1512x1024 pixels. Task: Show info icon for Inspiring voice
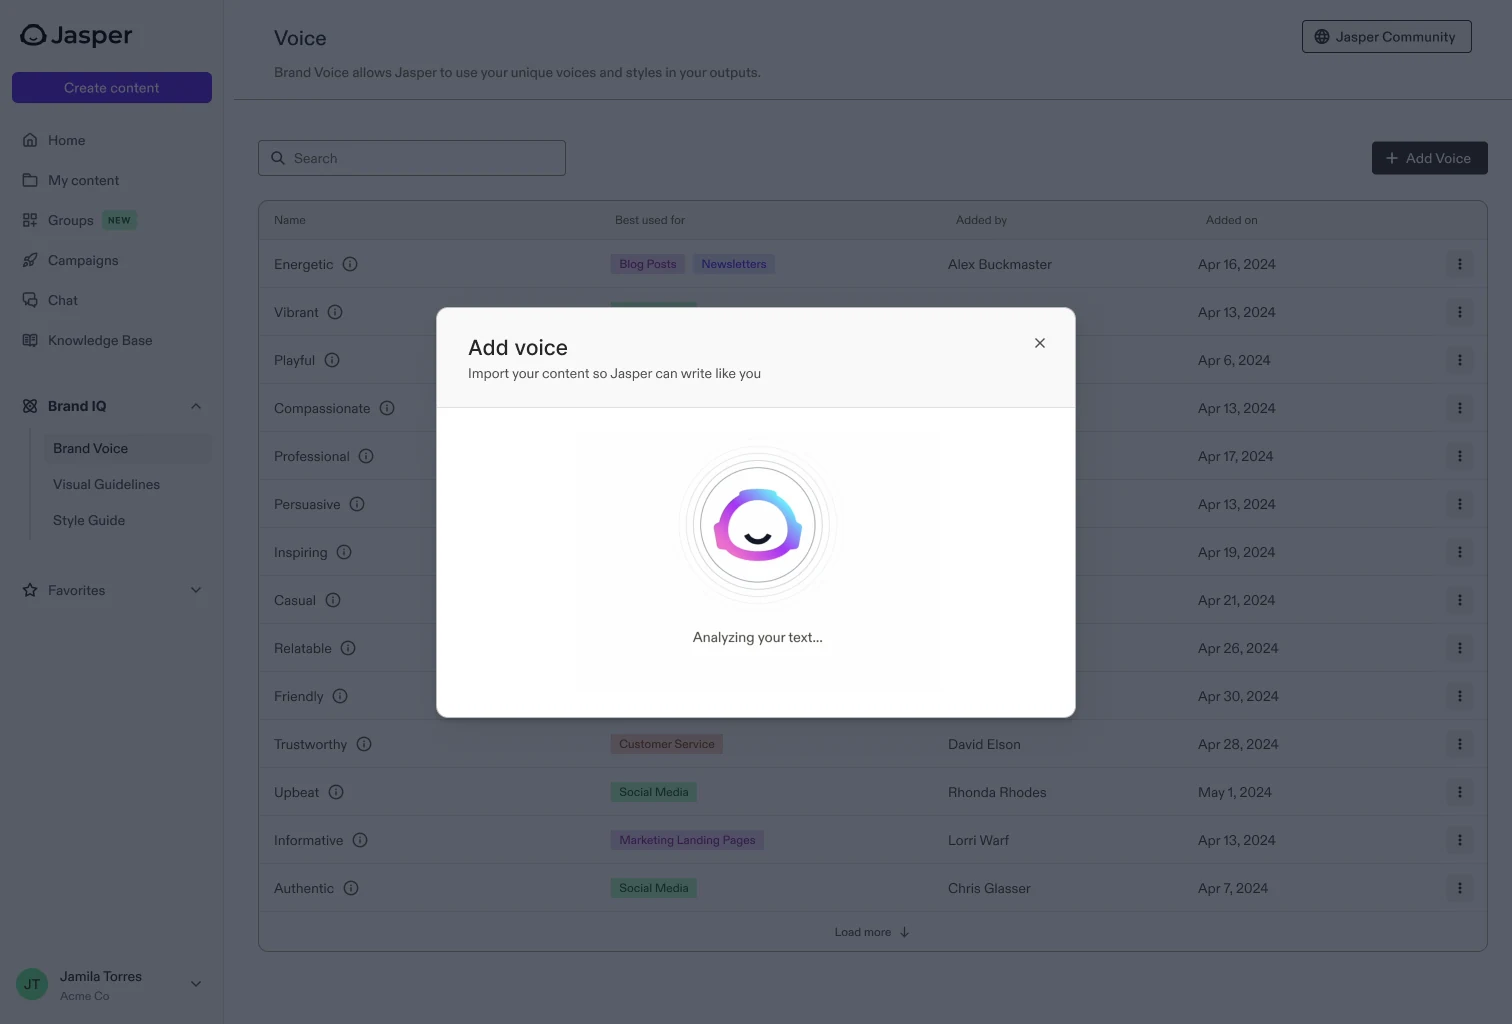pyautogui.click(x=344, y=552)
